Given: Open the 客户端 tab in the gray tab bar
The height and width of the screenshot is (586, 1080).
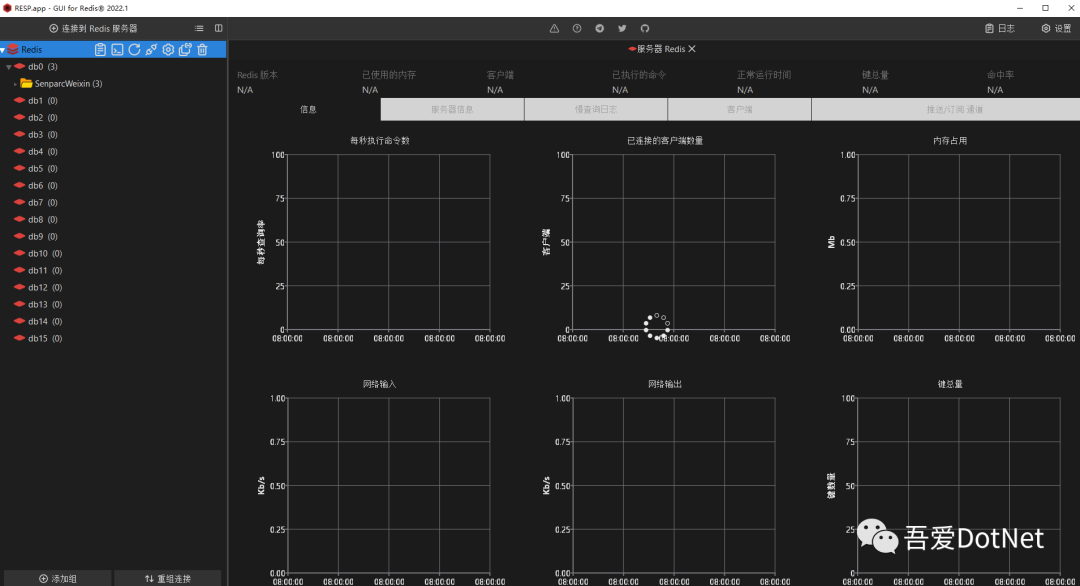Looking at the screenshot, I should pyautogui.click(x=740, y=109).
